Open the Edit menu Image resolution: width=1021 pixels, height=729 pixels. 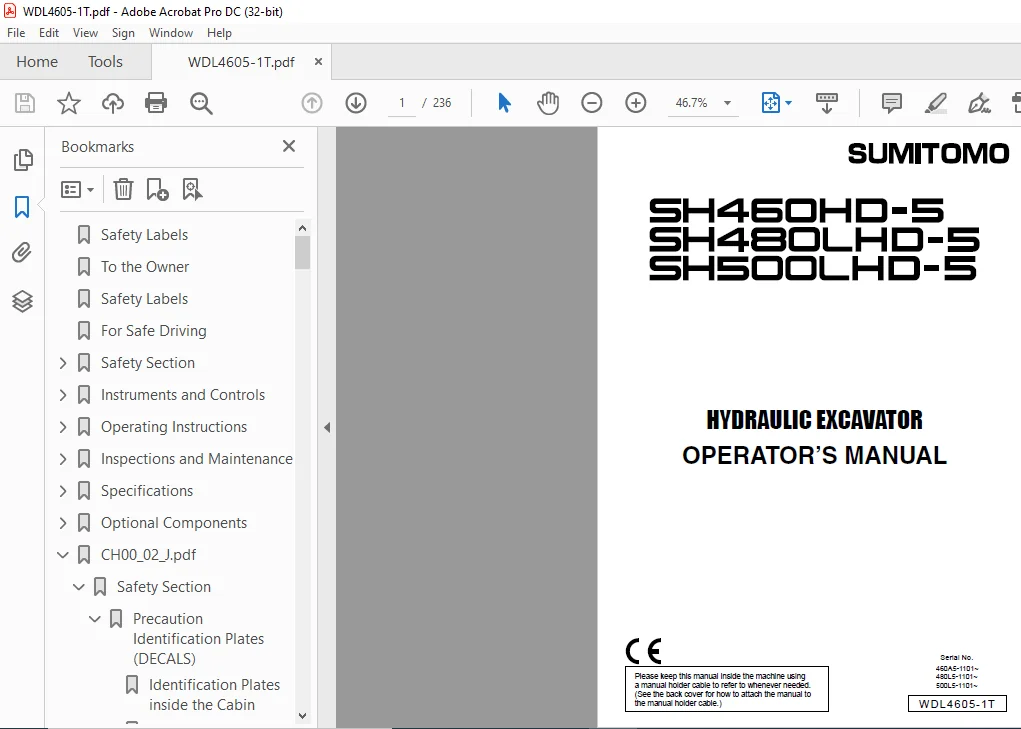(49, 33)
